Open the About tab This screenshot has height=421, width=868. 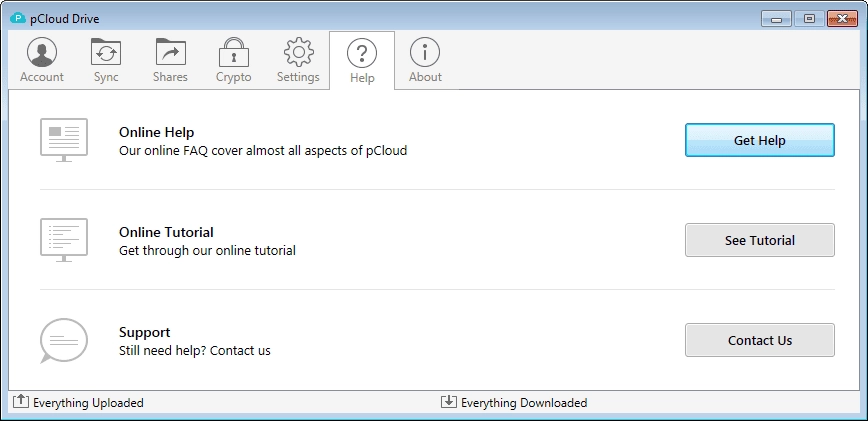[x=425, y=60]
